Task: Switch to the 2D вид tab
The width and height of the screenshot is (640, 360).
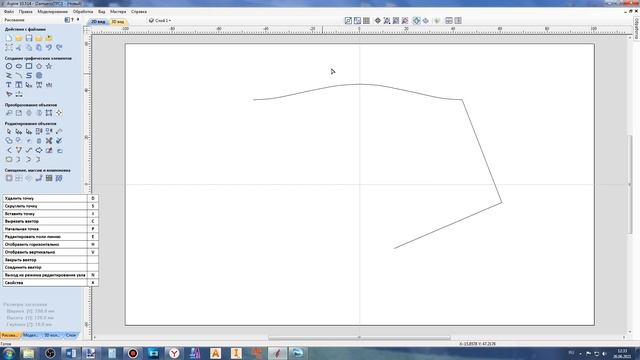Action: tap(98, 21)
